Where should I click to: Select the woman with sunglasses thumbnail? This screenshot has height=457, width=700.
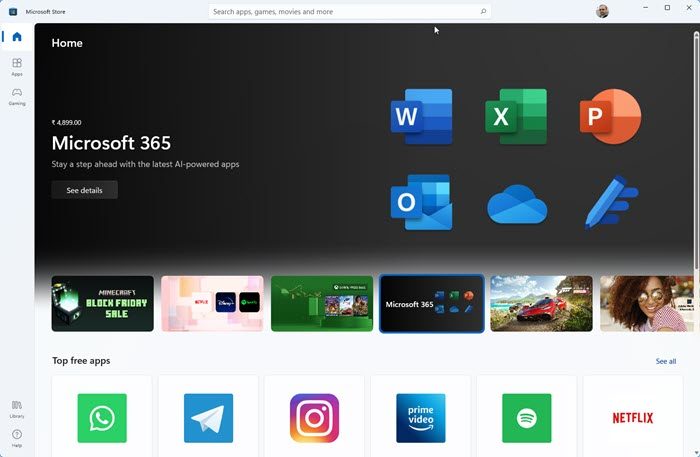click(647, 303)
